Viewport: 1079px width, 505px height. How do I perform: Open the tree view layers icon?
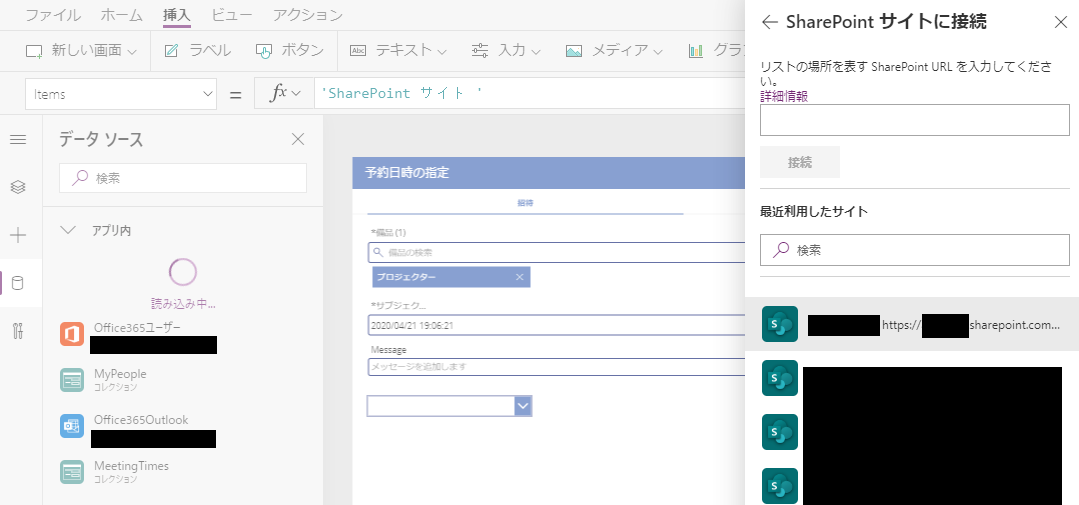point(18,187)
